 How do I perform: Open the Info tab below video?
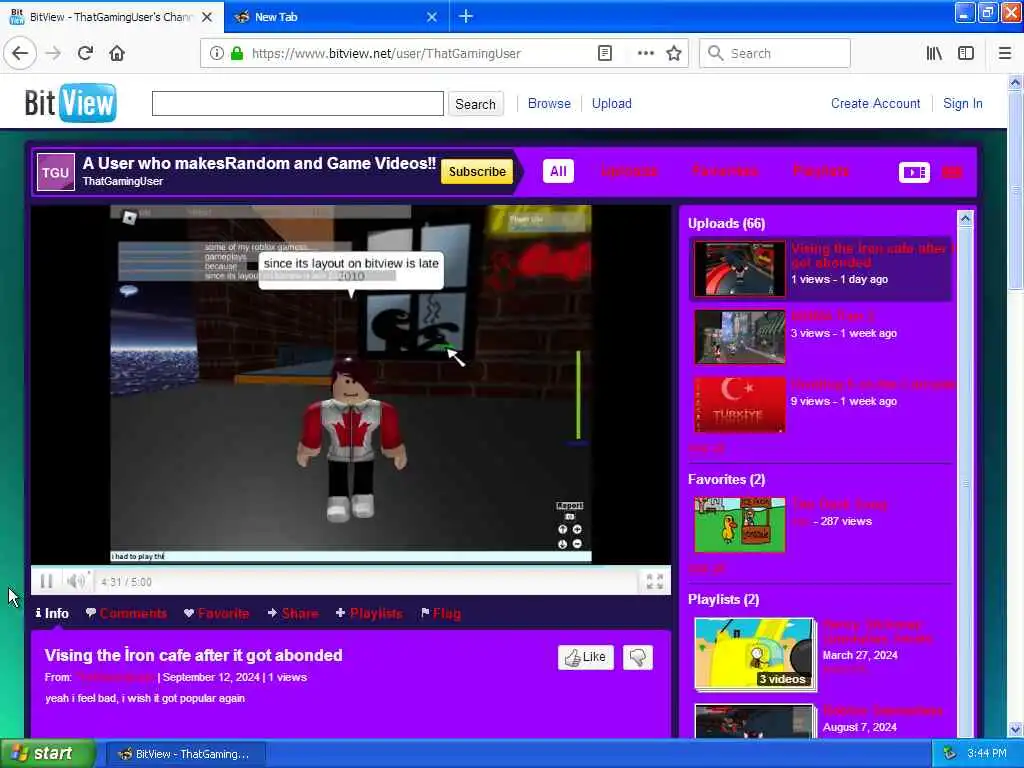52,613
